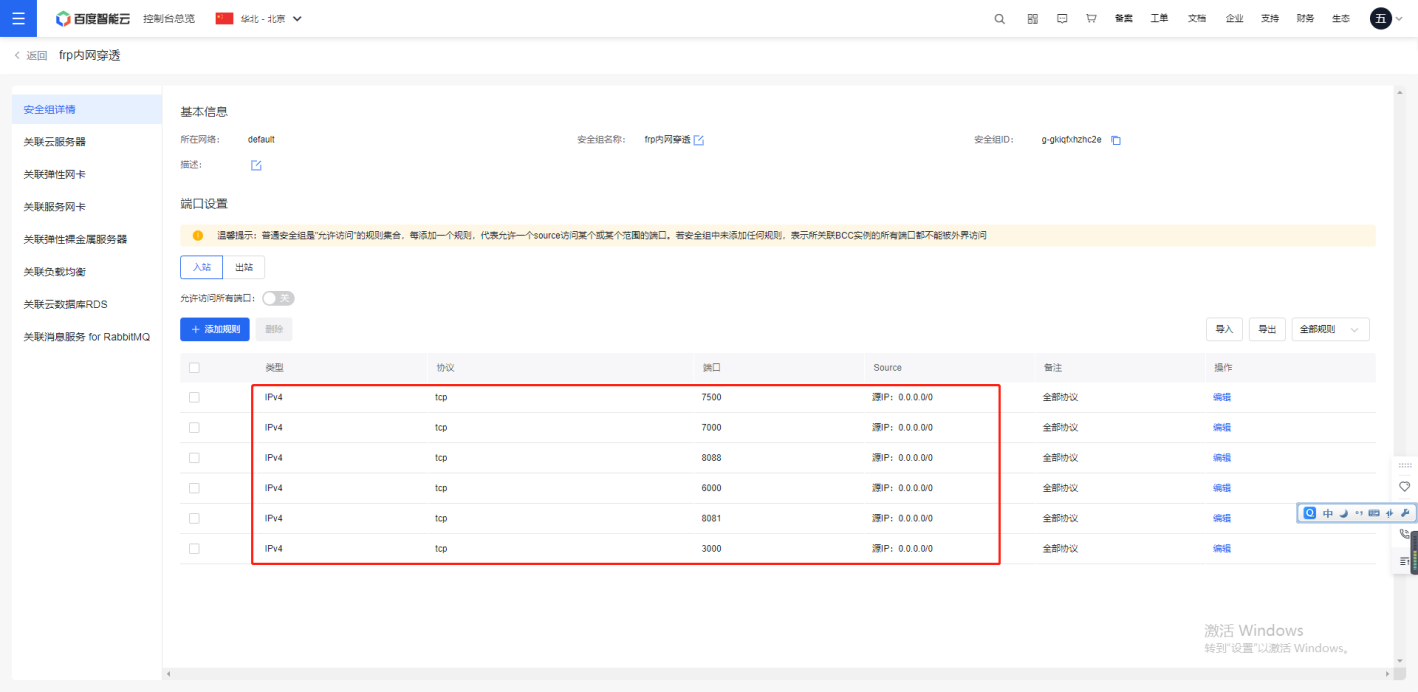The image size is (1418, 692).
Task: Click the search magnifier icon
Action: [999, 19]
